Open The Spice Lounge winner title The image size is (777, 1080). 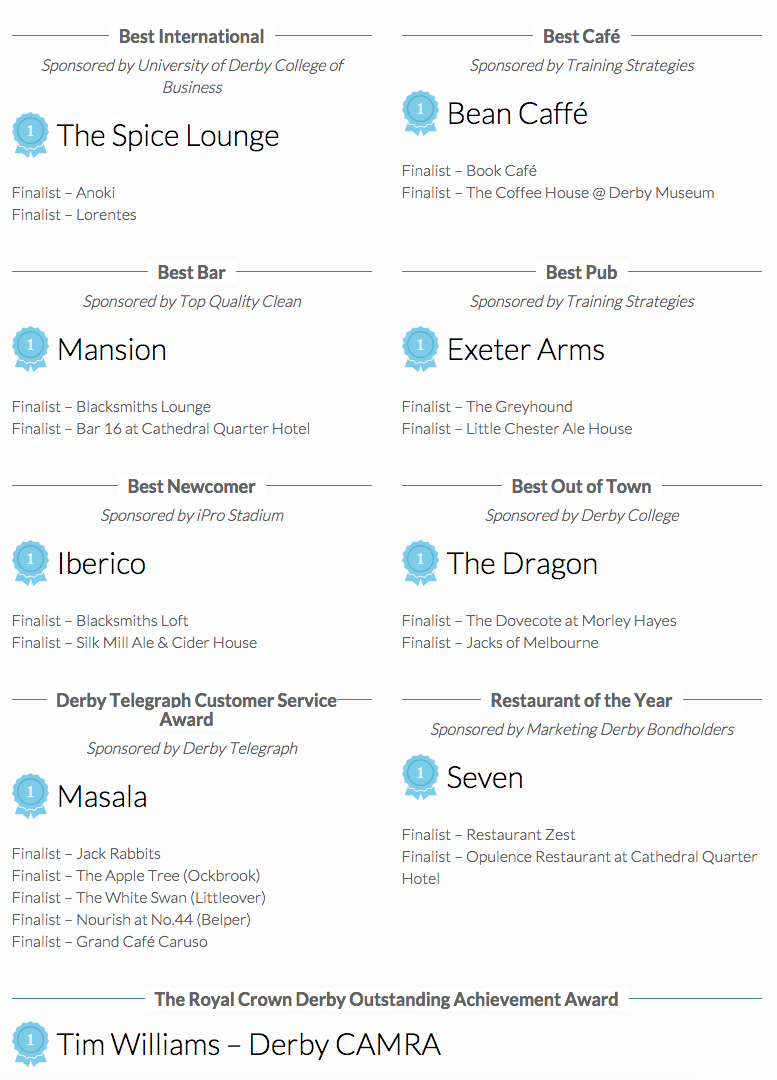coord(168,135)
